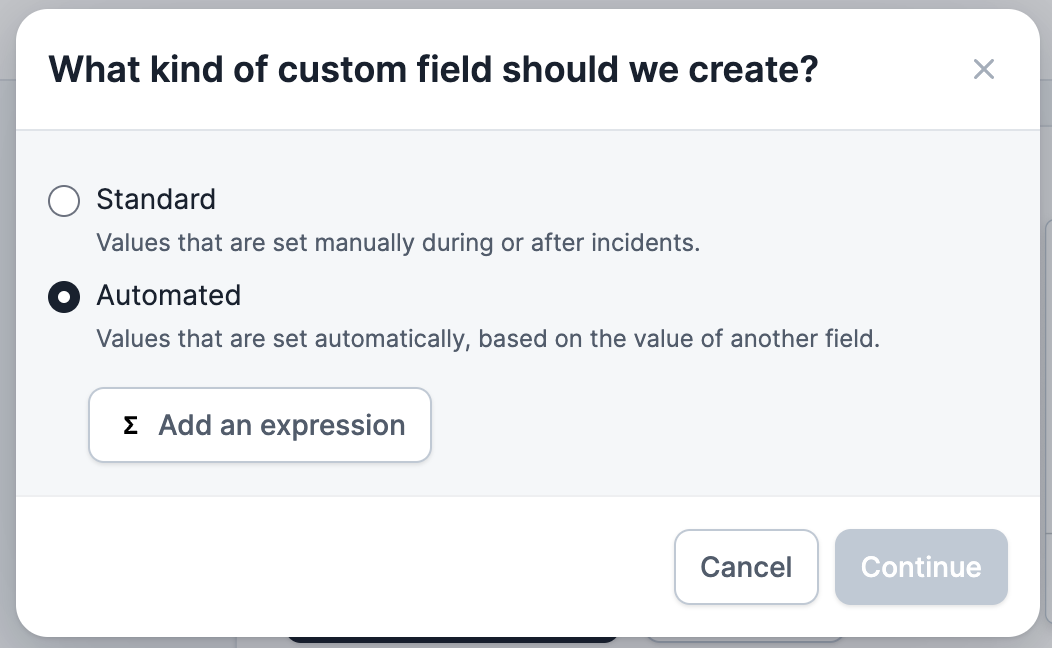Click the "Standard" option label
The width and height of the screenshot is (1052, 648).
tap(156, 199)
